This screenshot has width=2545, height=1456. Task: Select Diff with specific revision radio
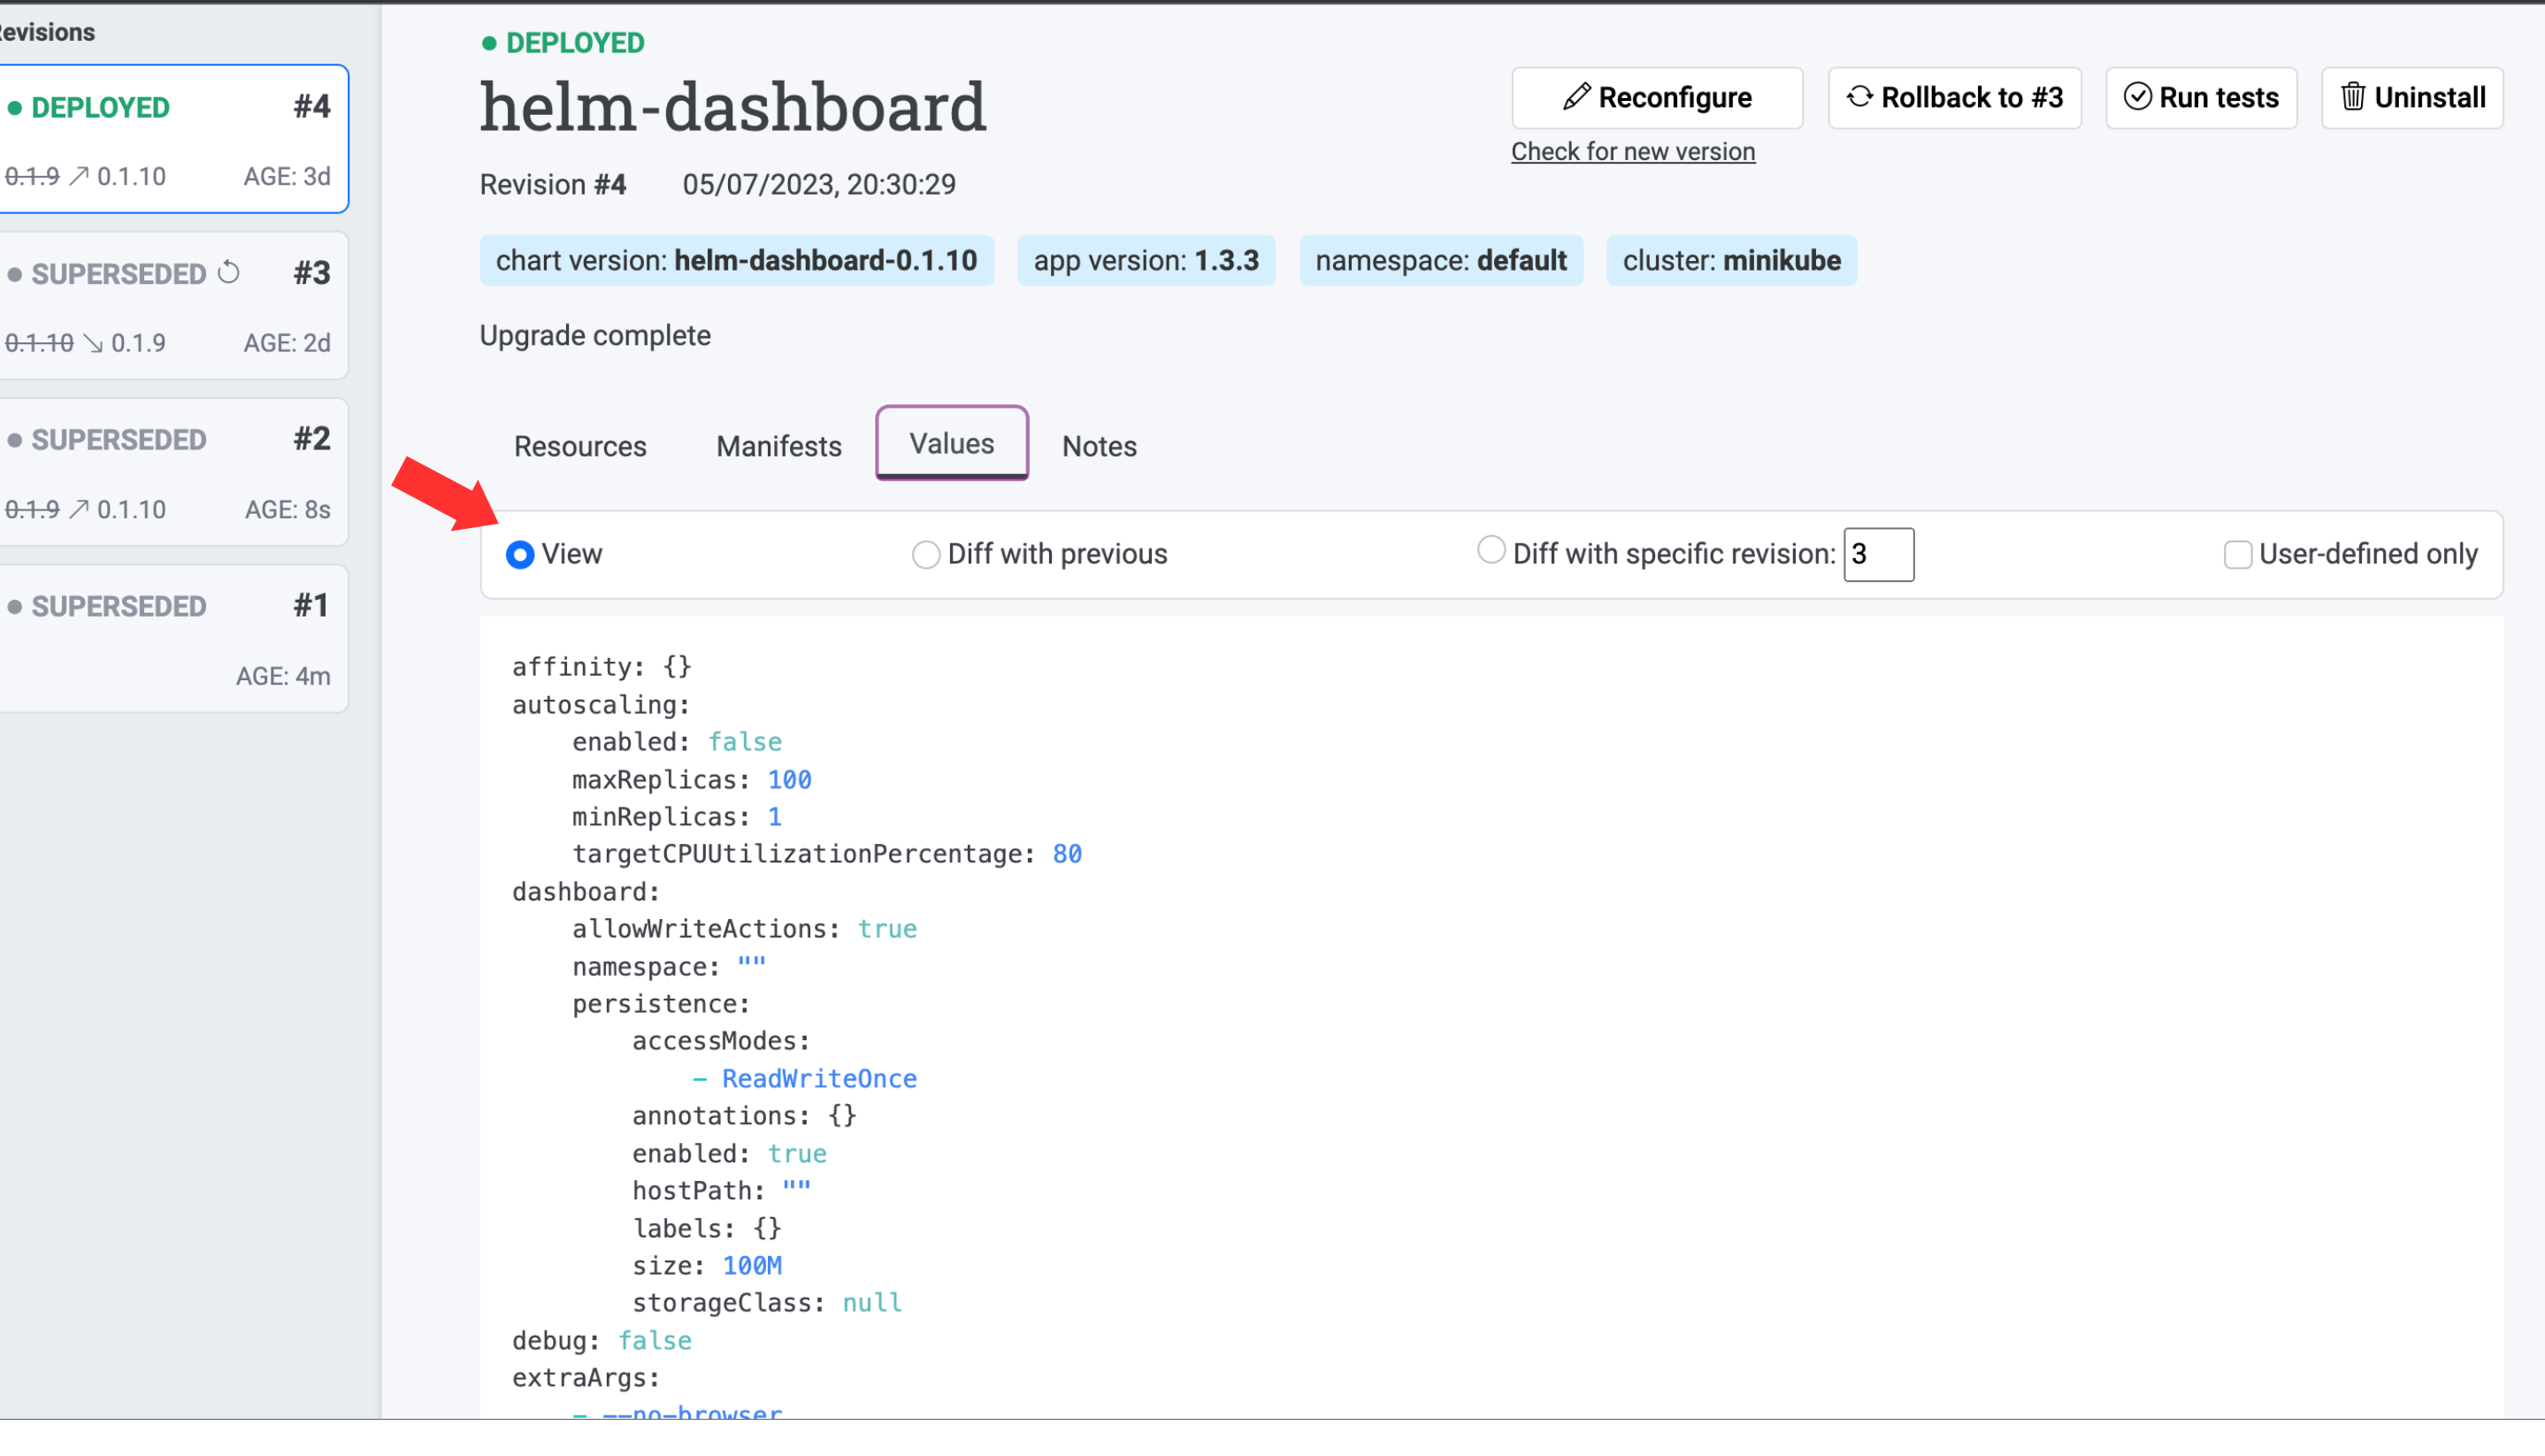click(x=1490, y=550)
